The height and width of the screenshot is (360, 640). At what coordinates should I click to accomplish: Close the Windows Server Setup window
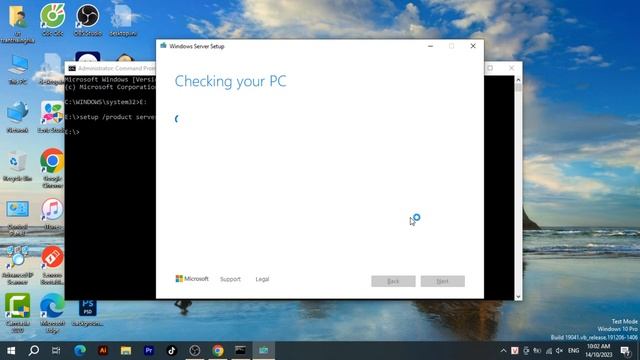pos(473,46)
